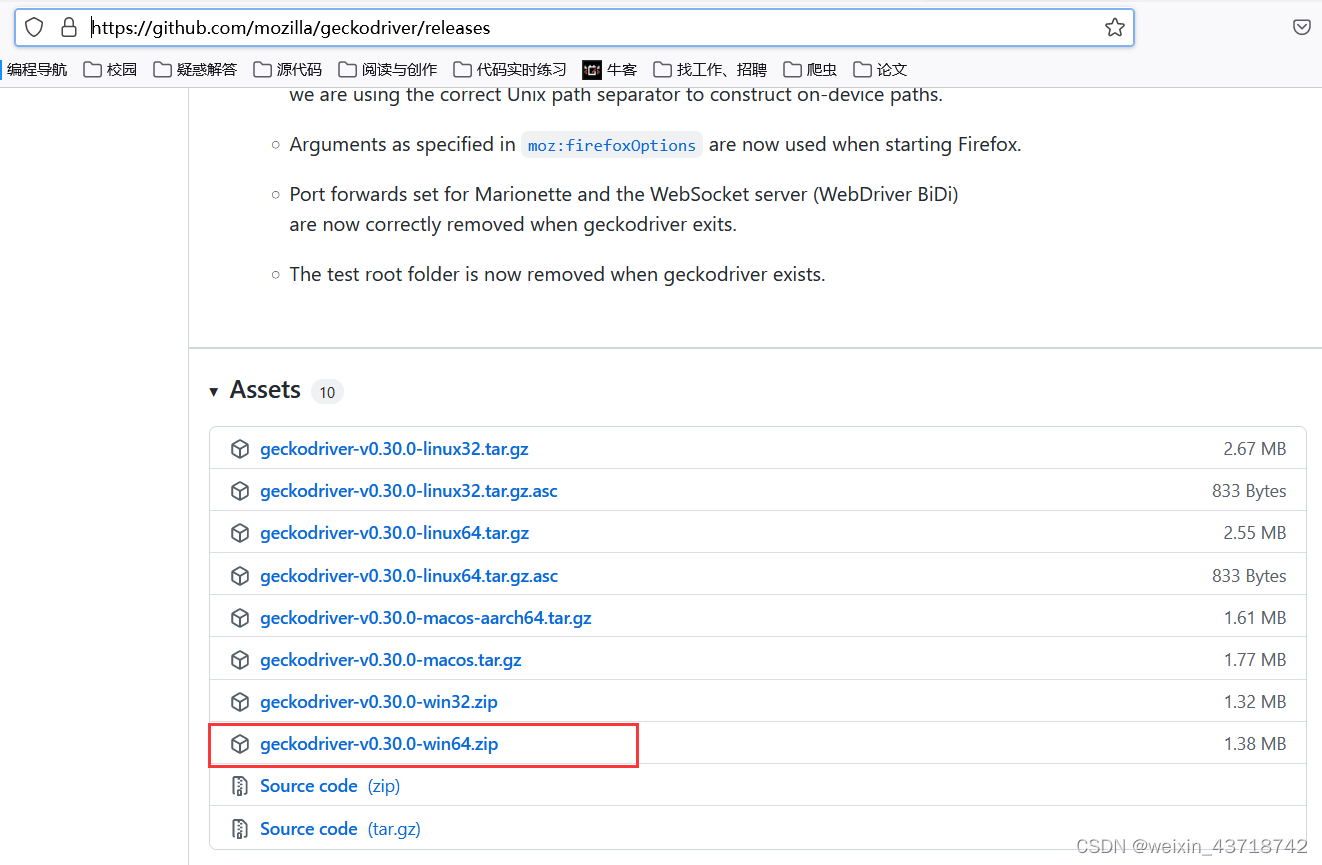Click the package icon beside win64.zip
The width and height of the screenshot is (1322, 865).
(x=240, y=744)
